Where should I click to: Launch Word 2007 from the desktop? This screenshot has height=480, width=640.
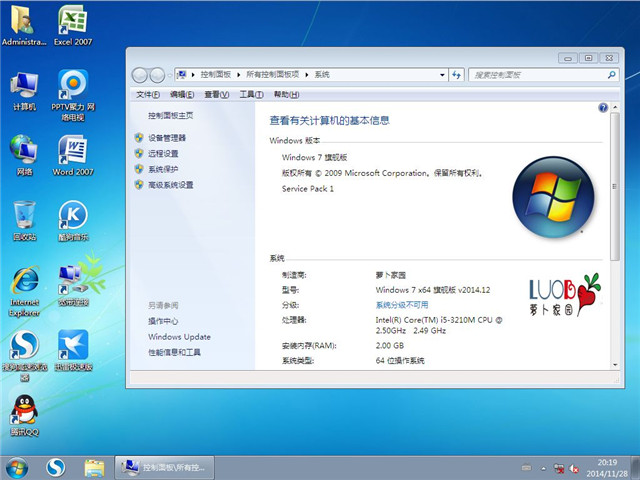[73, 156]
